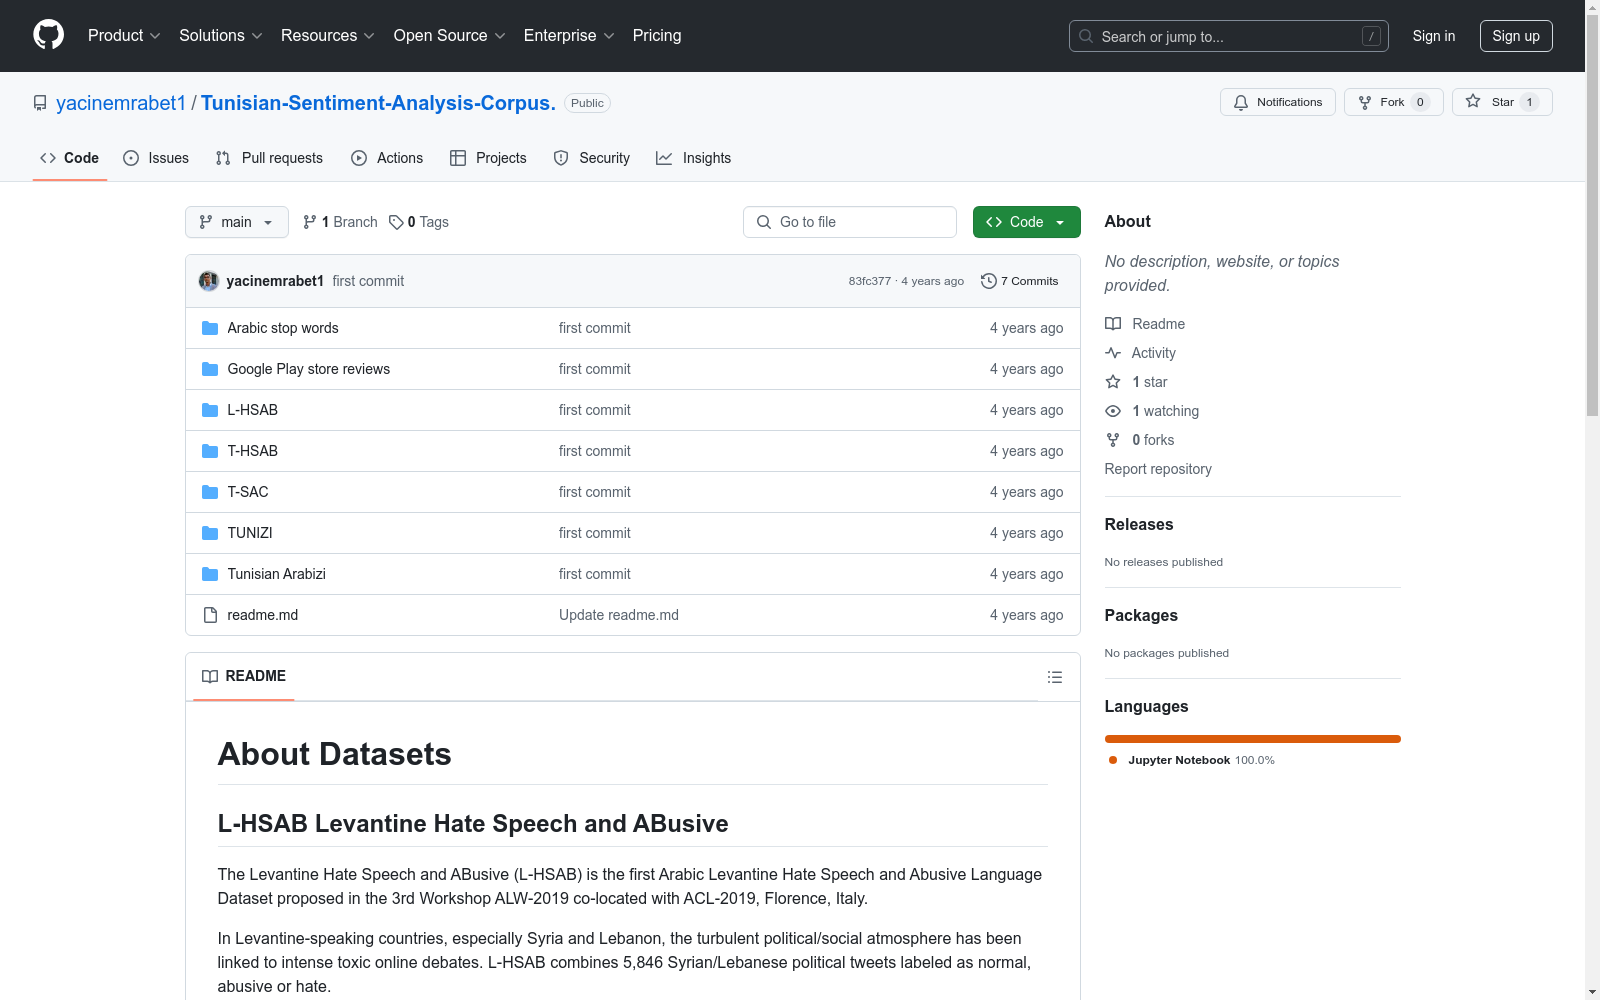Click the star icon in Star button
1600x1000 pixels.
(x=1473, y=101)
